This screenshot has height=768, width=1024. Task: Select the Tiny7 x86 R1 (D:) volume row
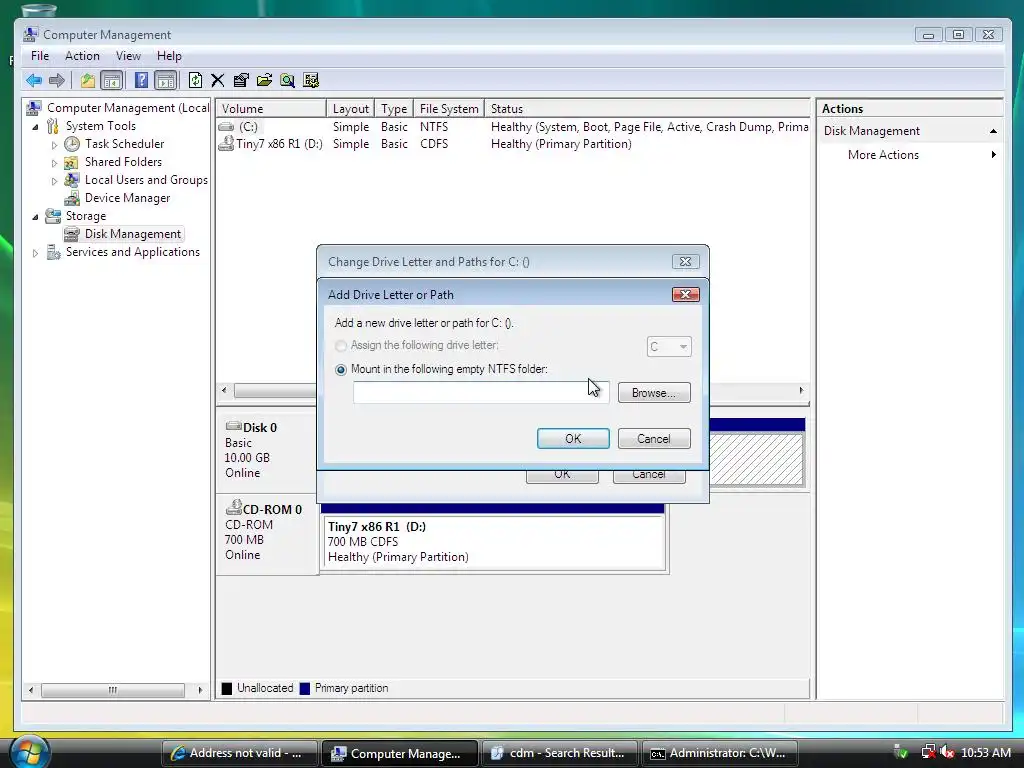point(513,144)
